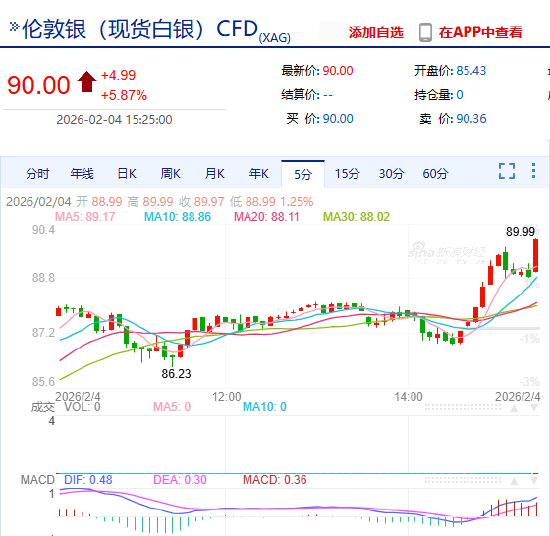This screenshot has width=550, height=536.
Task: Switch to the 分时 chart tab
Action: [x=38, y=174]
